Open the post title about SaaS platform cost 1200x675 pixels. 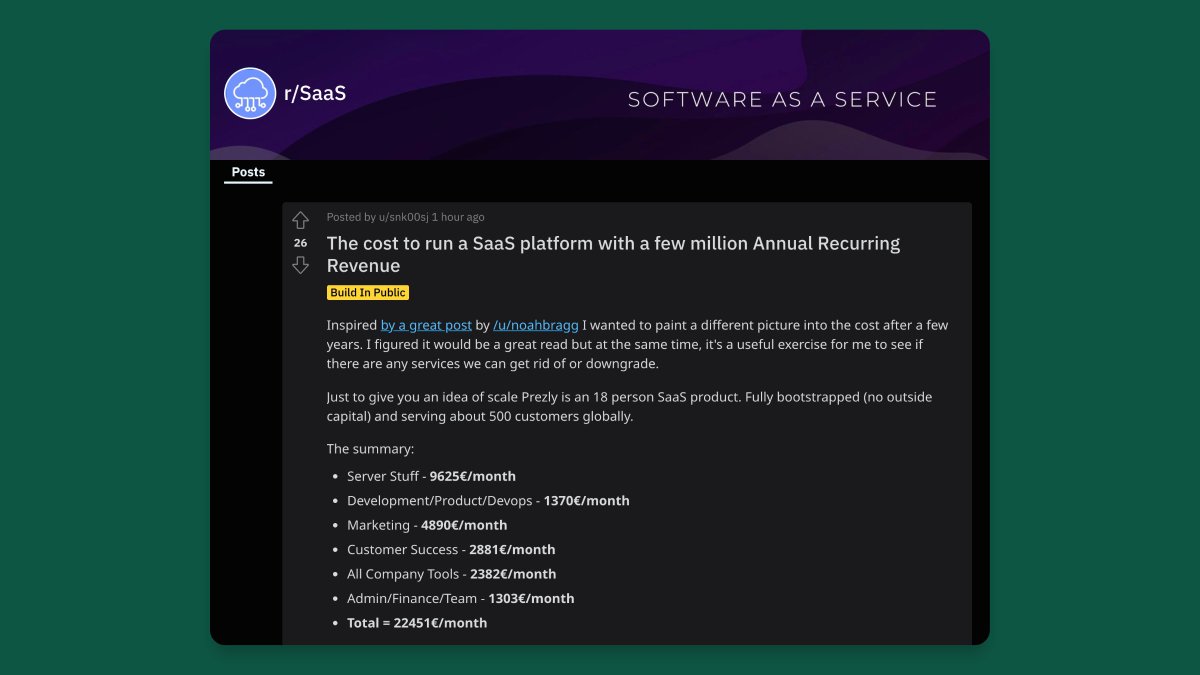[x=613, y=254]
